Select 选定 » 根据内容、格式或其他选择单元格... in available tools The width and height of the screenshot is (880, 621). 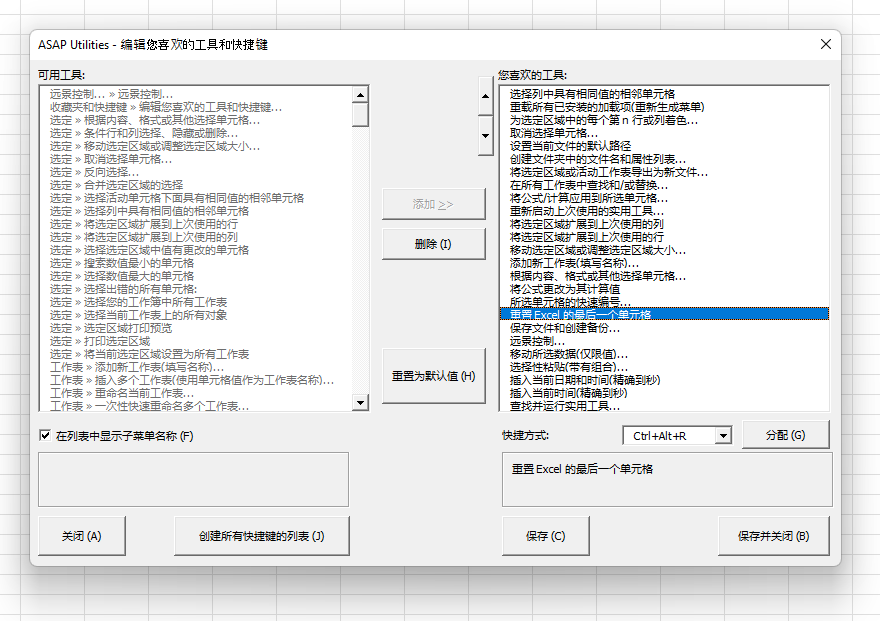click(154, 120)
